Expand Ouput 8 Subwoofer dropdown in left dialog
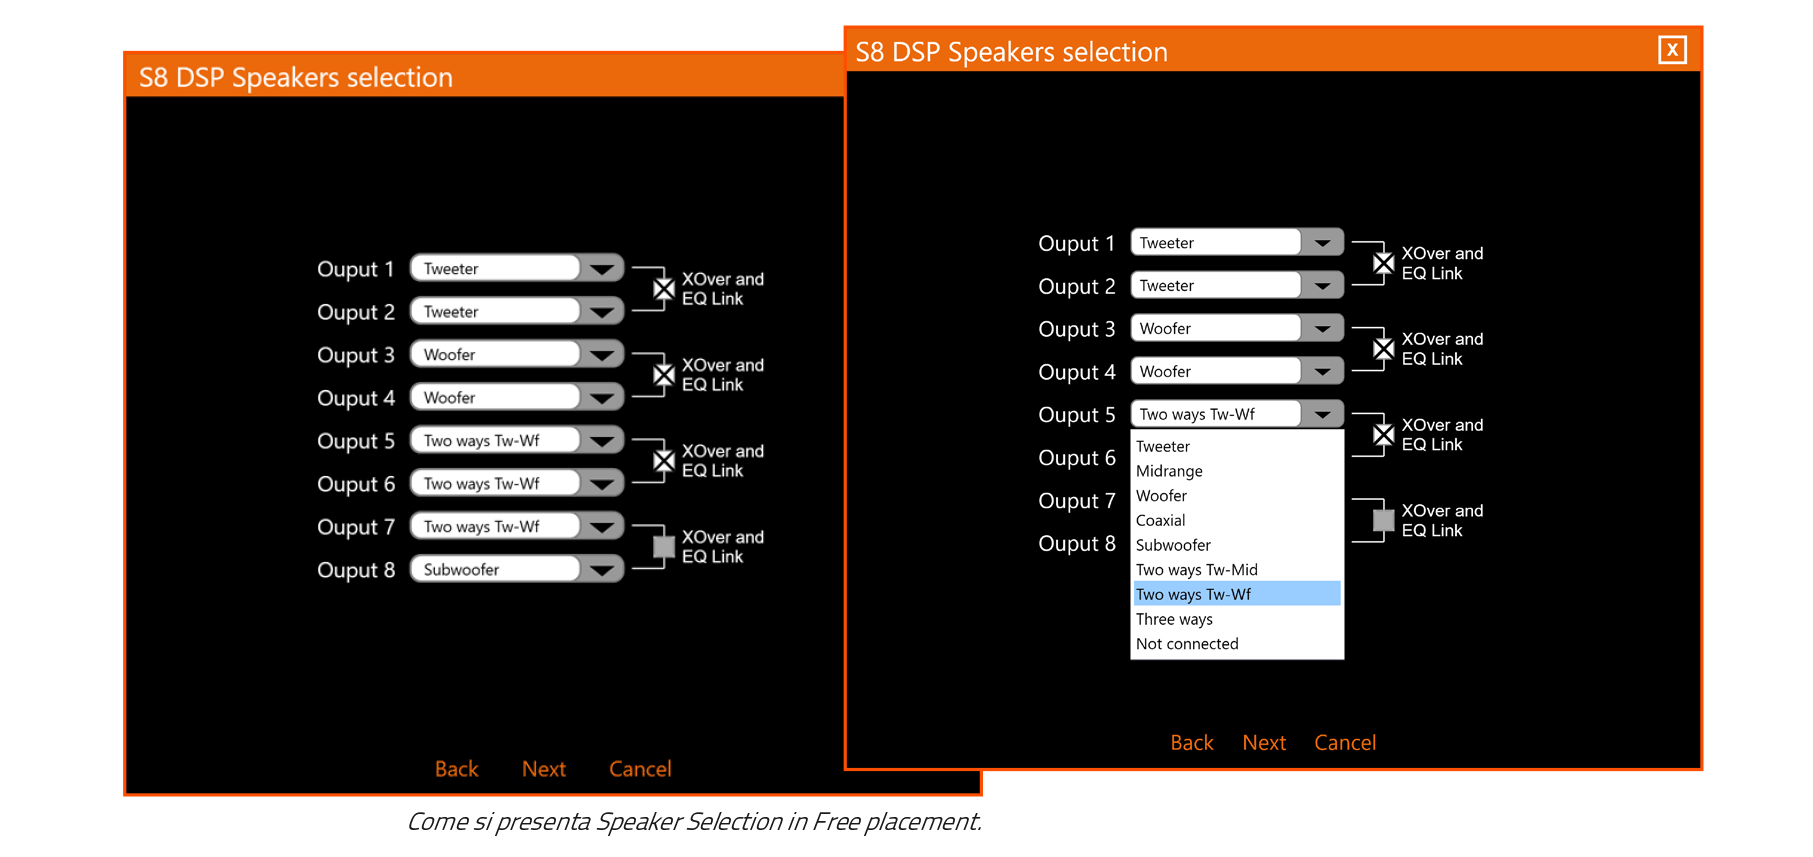The width and height of the screenshot is (1813, 857). tap(601, 570)
